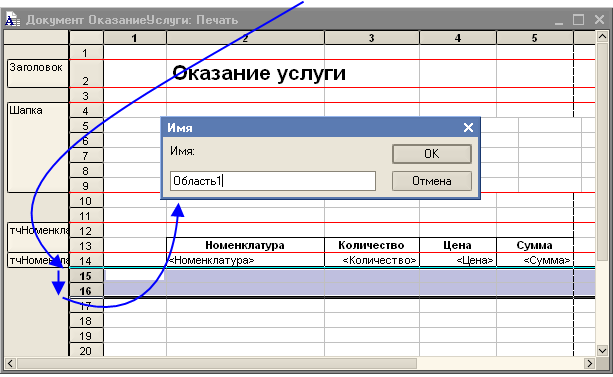Viewport: 613px width, 377px height.
Task: Click the vertical scrollbar up arrow
Action: [x=602, y=37]
